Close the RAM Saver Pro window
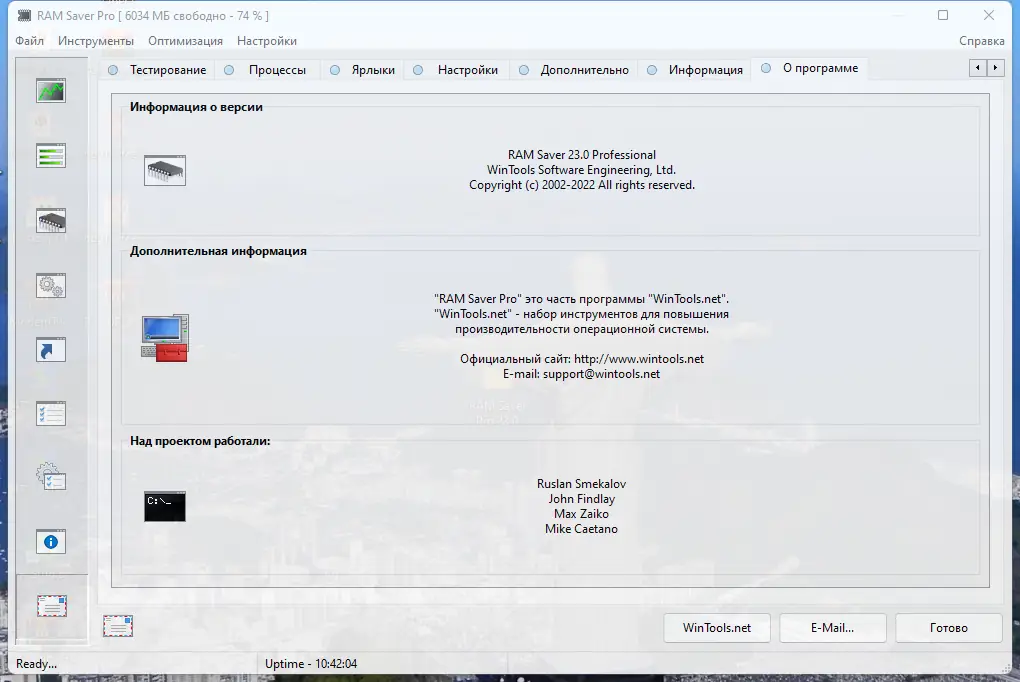1020x682 pixels. [989, 15]
